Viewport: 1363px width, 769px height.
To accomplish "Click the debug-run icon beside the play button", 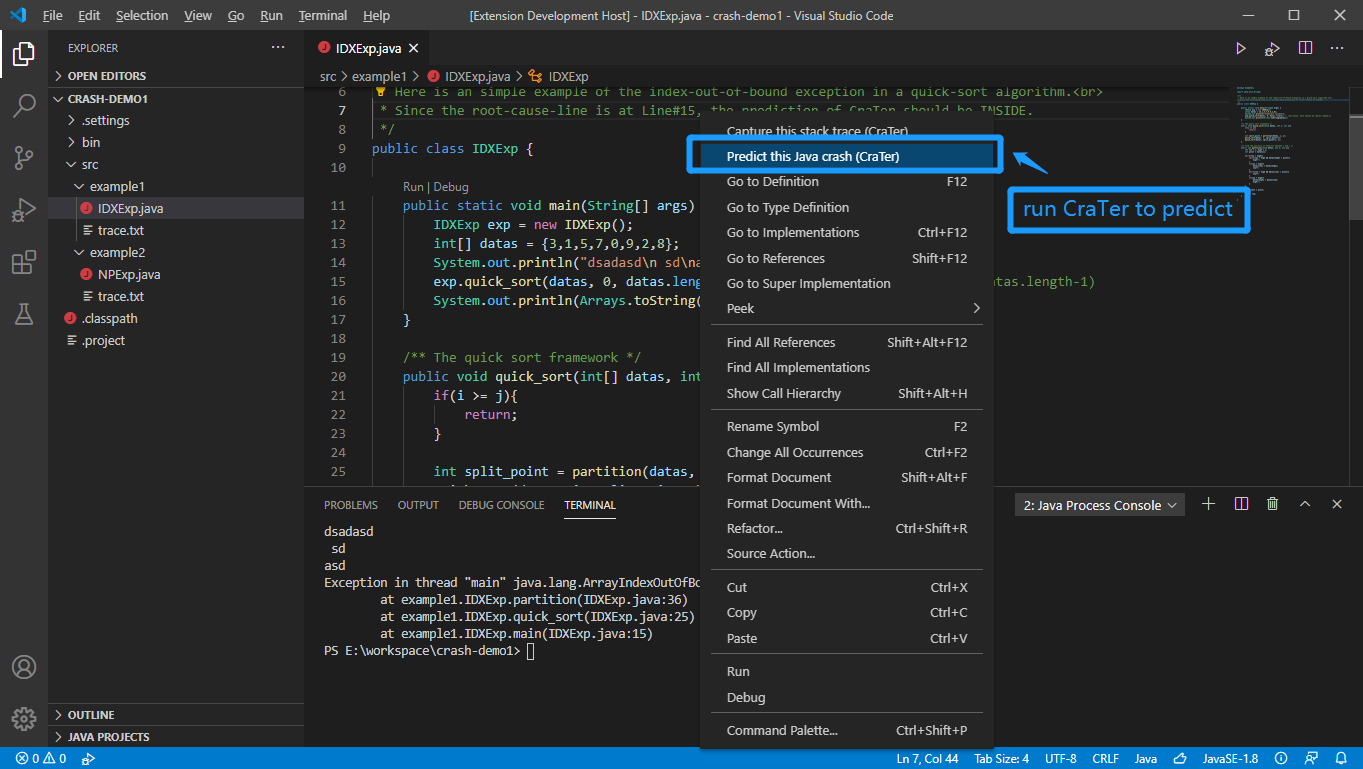I will coord(1272,48).
